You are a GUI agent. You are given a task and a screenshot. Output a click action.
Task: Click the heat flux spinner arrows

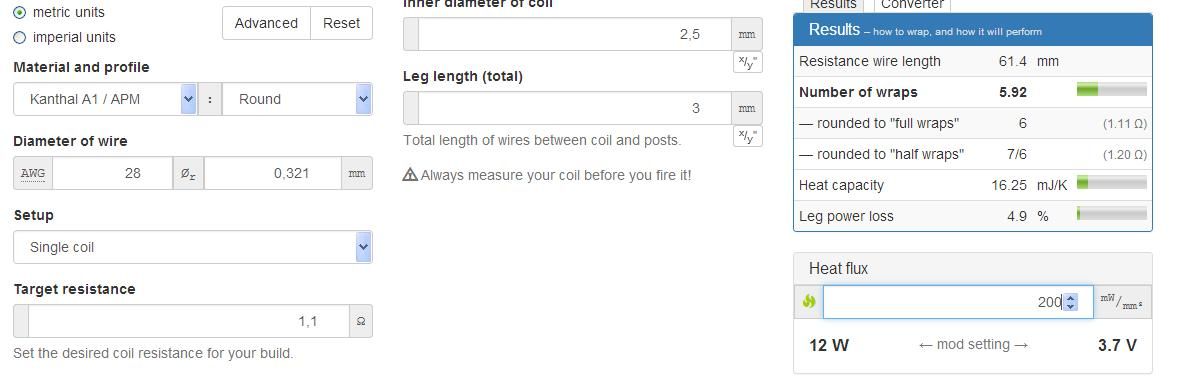tap(1070, 302)
